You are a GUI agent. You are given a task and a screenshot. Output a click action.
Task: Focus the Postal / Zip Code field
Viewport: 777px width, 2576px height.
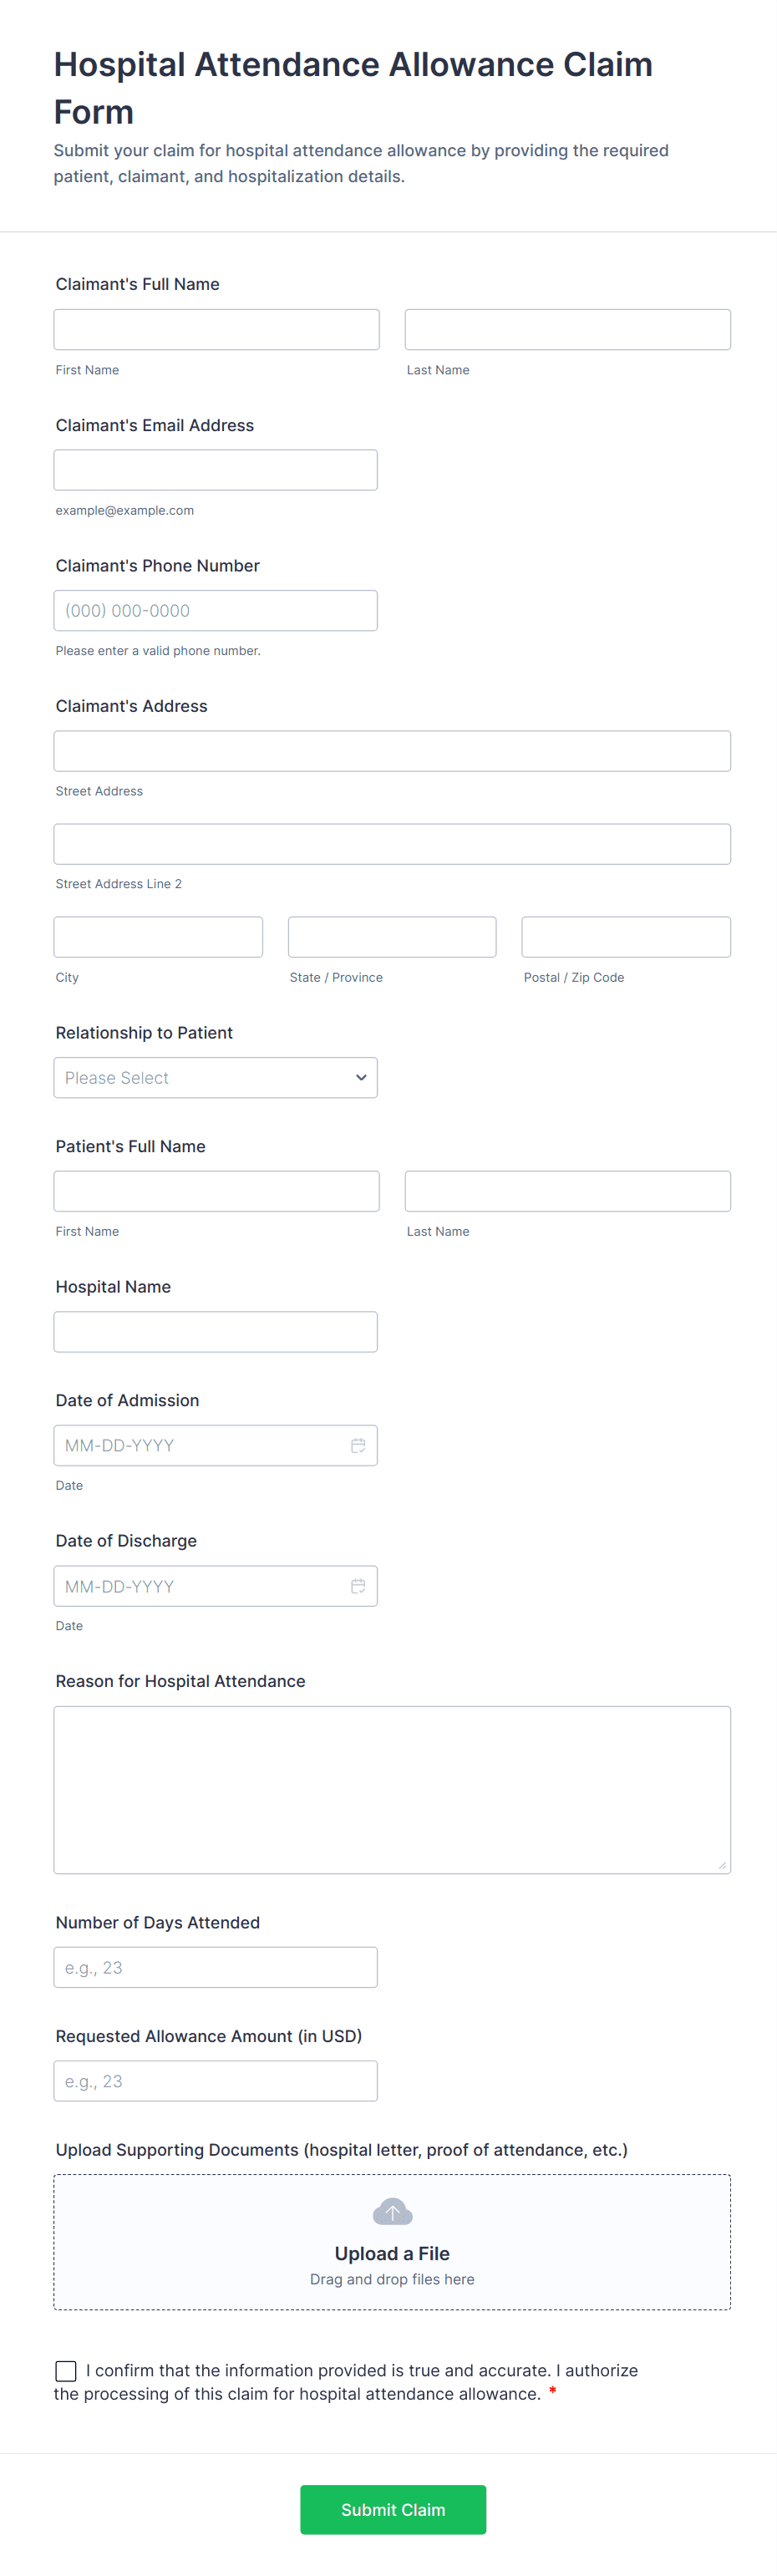point(626,937)
